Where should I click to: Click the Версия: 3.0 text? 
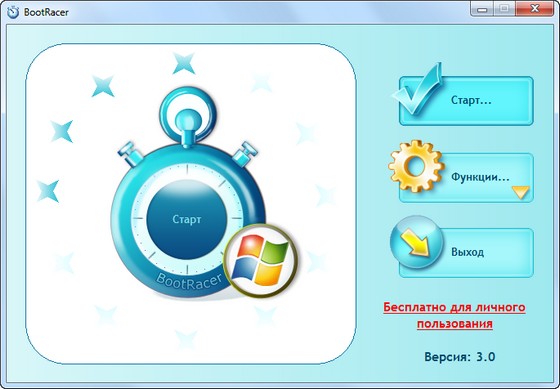point(460,356)
